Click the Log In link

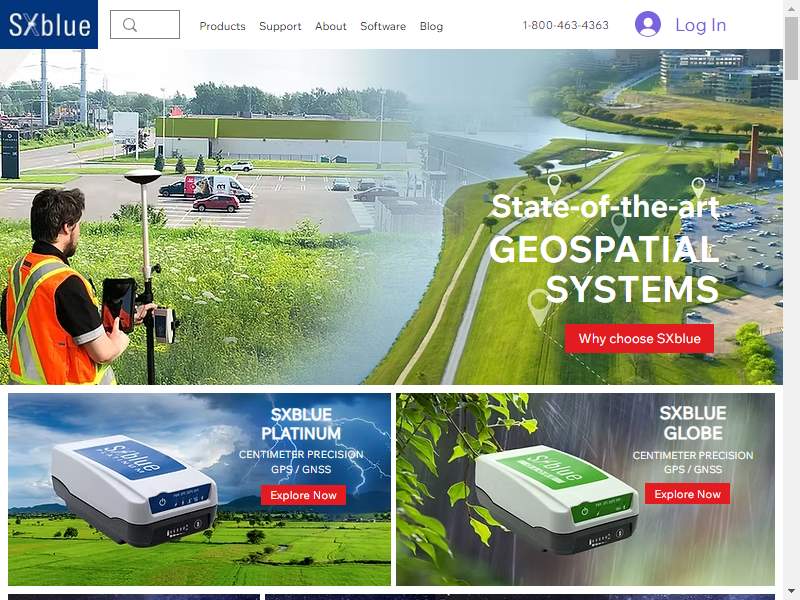pos(701,24)
